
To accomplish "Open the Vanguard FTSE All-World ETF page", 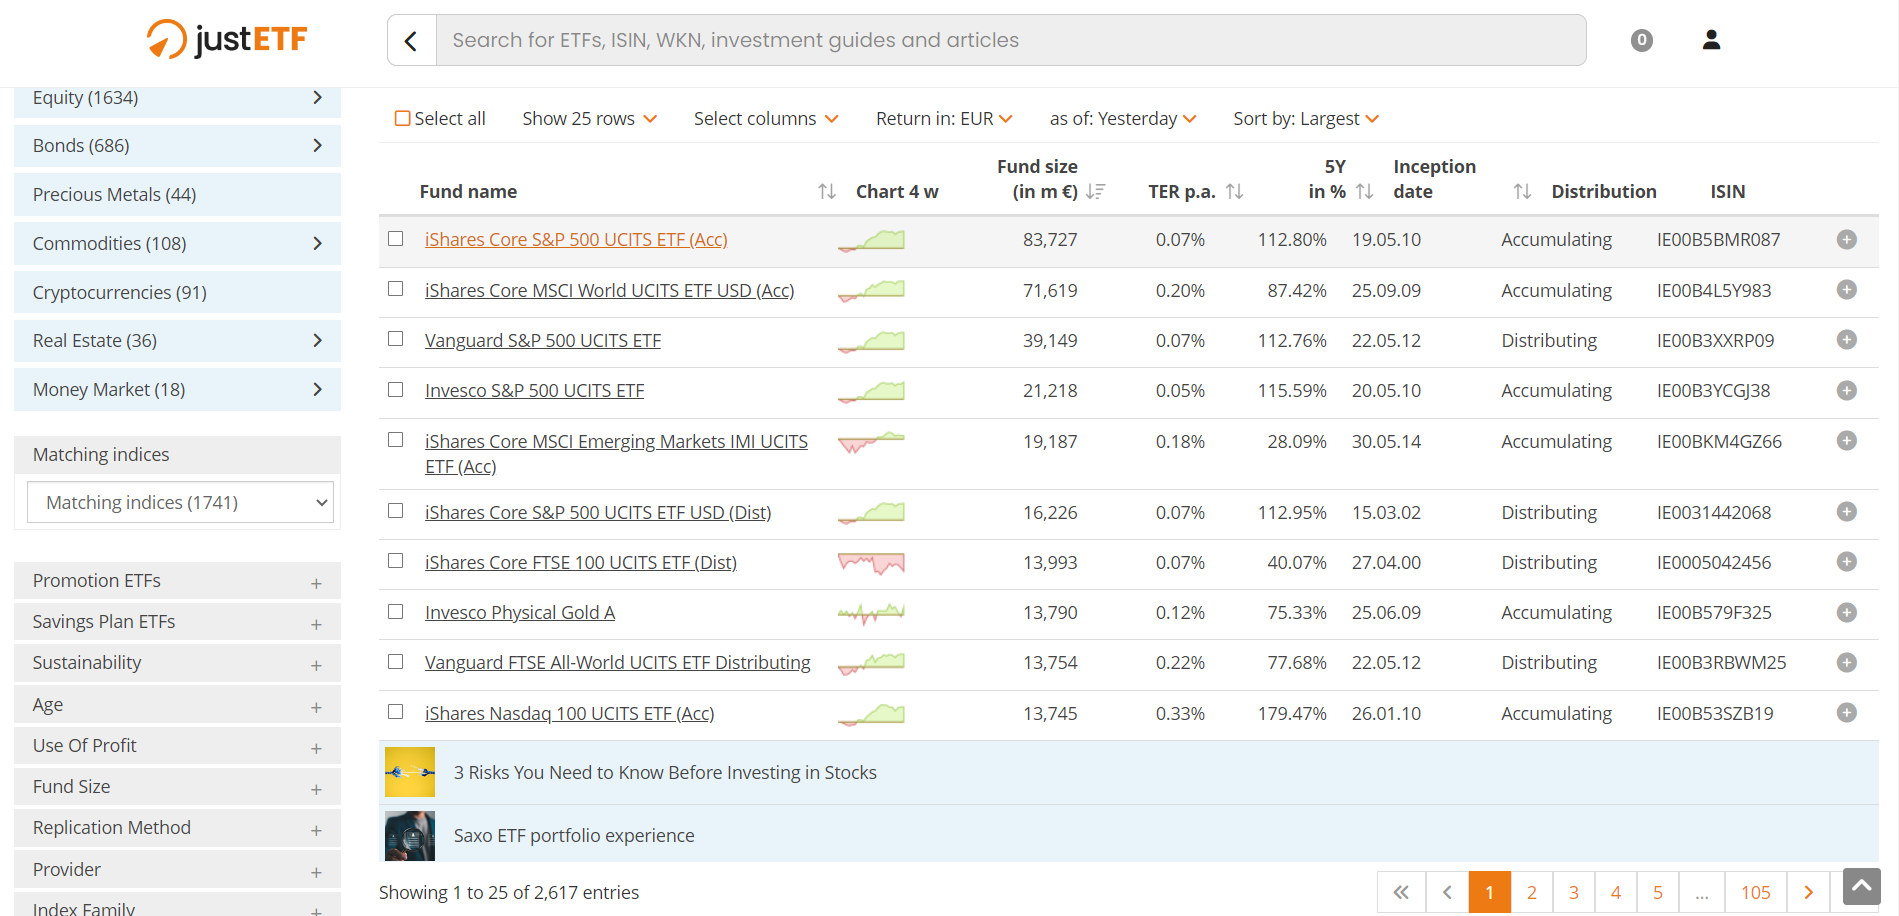I will point(618,662).
